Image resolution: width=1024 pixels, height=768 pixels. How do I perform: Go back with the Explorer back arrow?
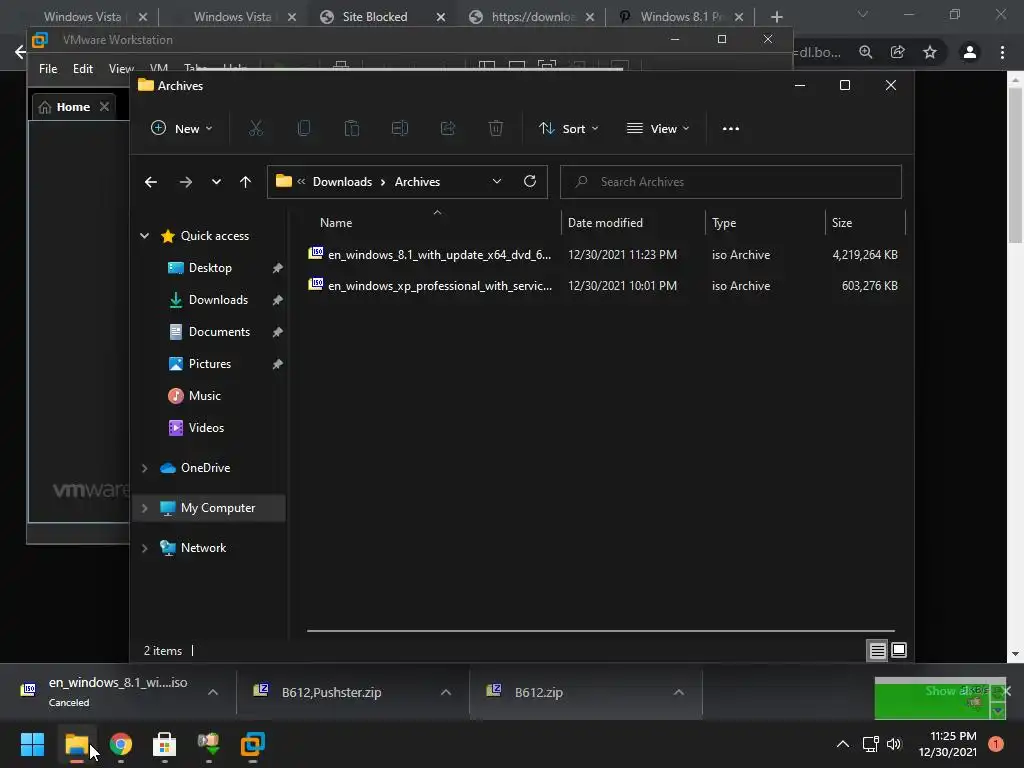click(x=151, y=182)
